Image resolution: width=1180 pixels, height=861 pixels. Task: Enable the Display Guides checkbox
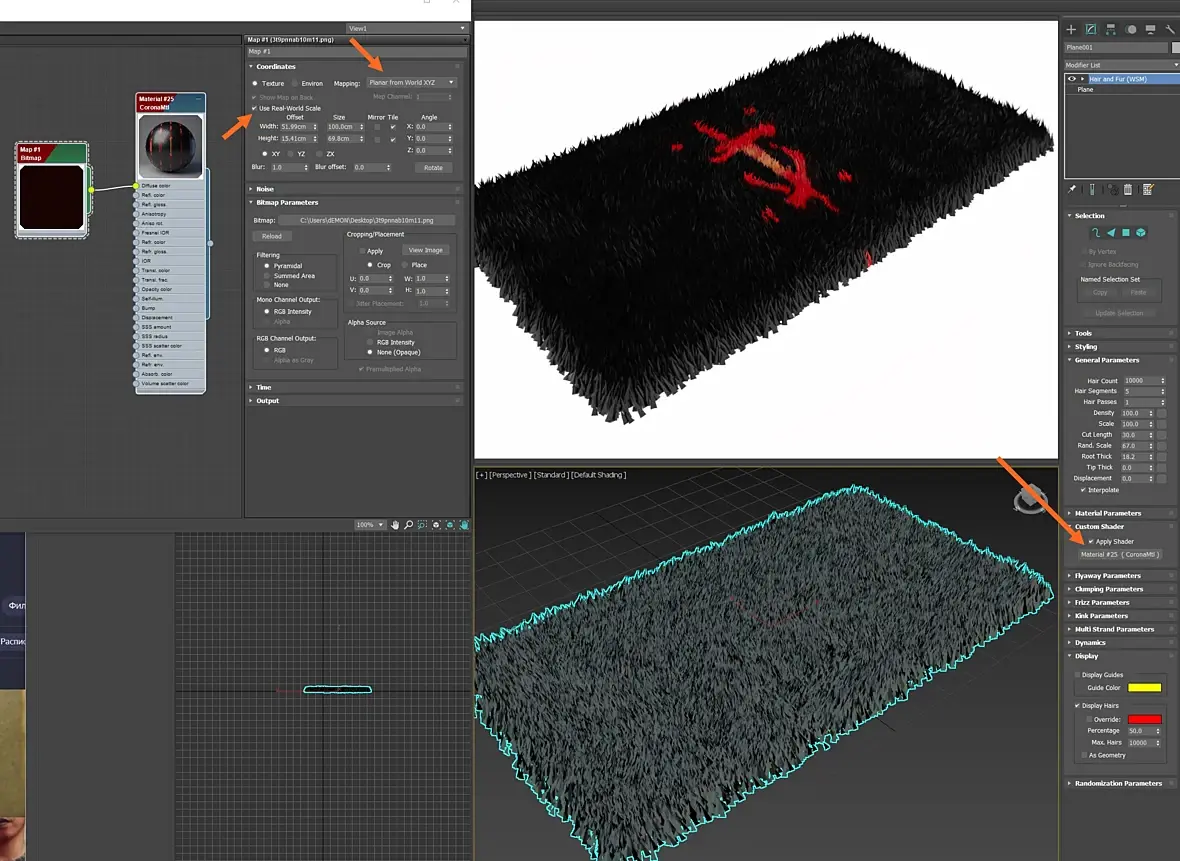point(1078,675)
